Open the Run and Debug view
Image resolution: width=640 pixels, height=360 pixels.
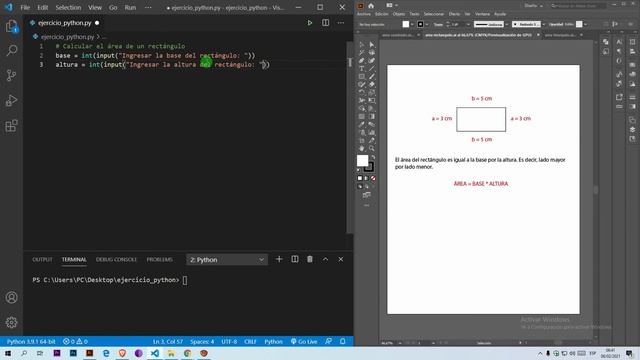point(11,100)
